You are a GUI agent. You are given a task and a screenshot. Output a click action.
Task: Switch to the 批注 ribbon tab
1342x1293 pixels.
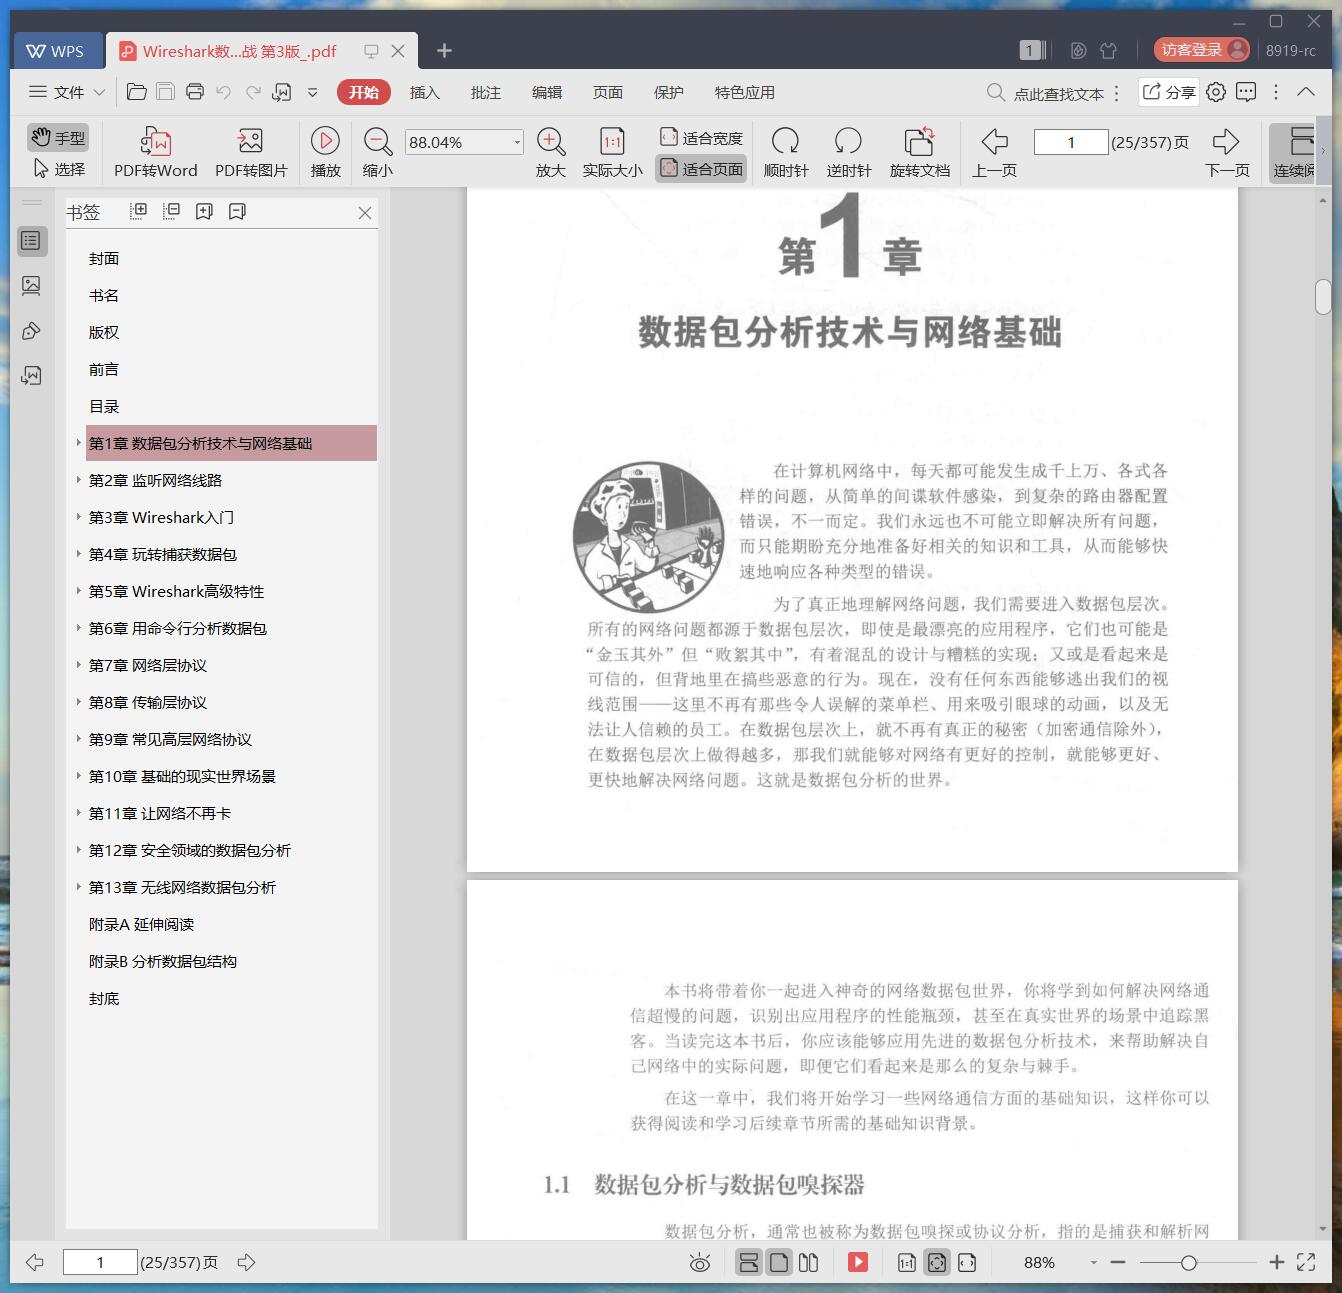[485, 92]
